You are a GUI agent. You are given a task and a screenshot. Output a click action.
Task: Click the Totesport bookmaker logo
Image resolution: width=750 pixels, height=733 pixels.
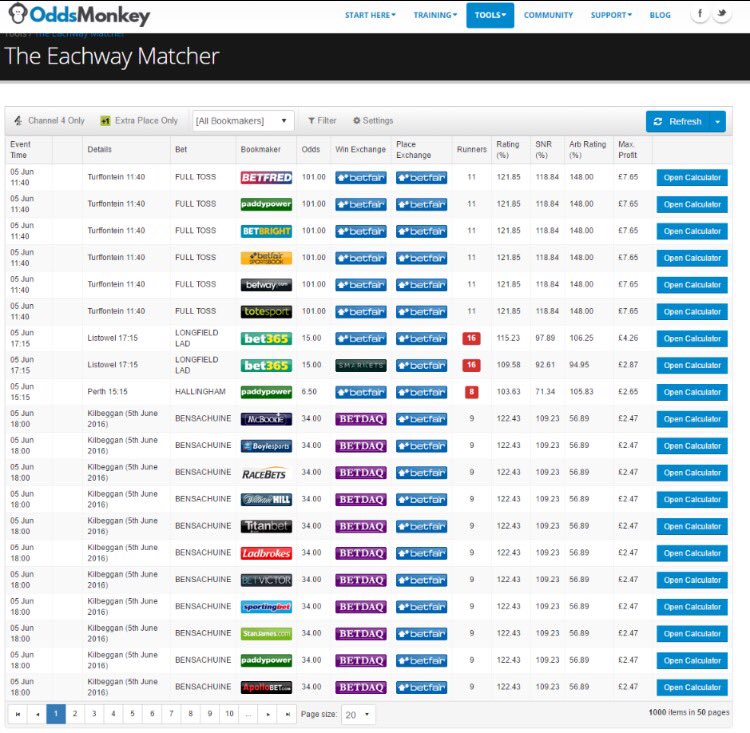(x=266, y=312)
